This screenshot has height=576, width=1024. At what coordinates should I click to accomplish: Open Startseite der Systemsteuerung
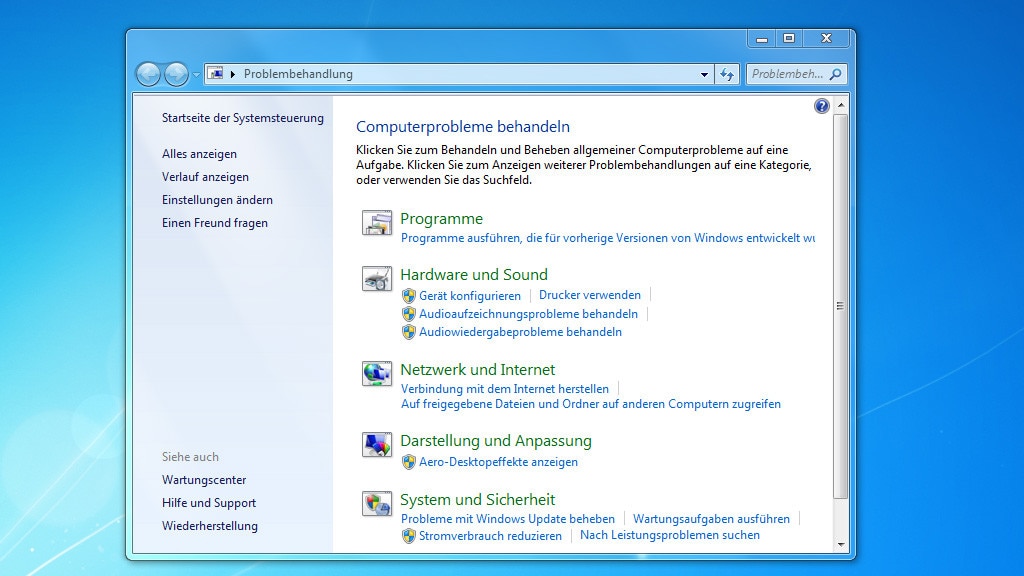[243, 118]
